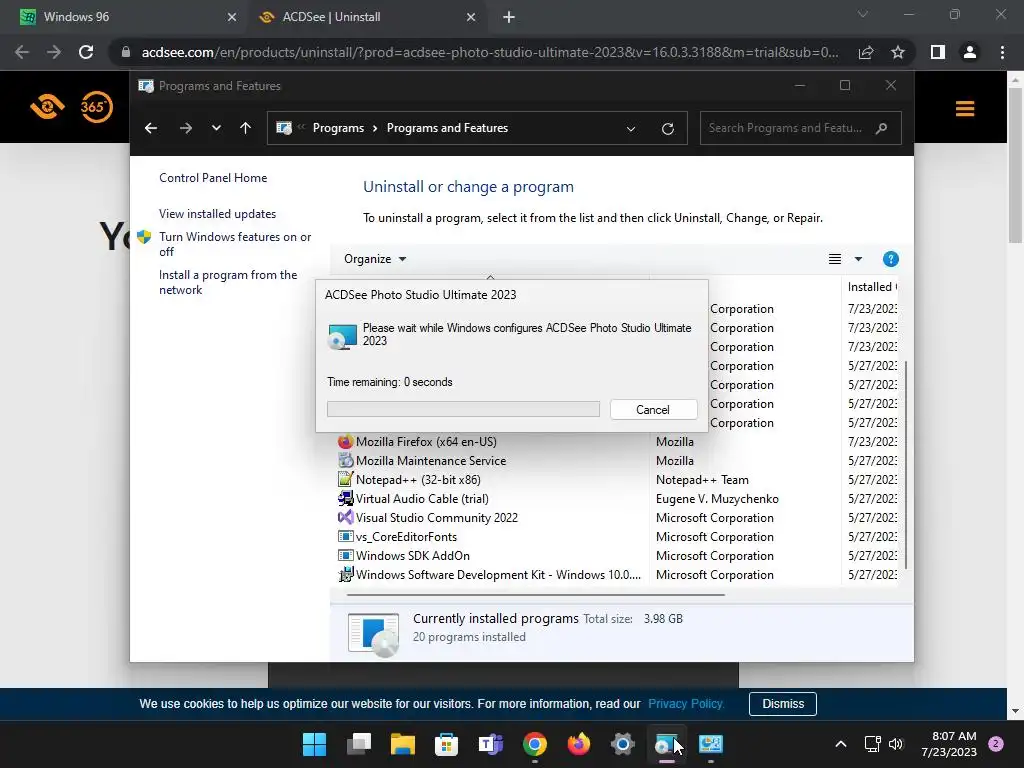1024x768 pixels.
Task: Close the ACDSee | Uninstall browser tab
Action: pos(471,18)
